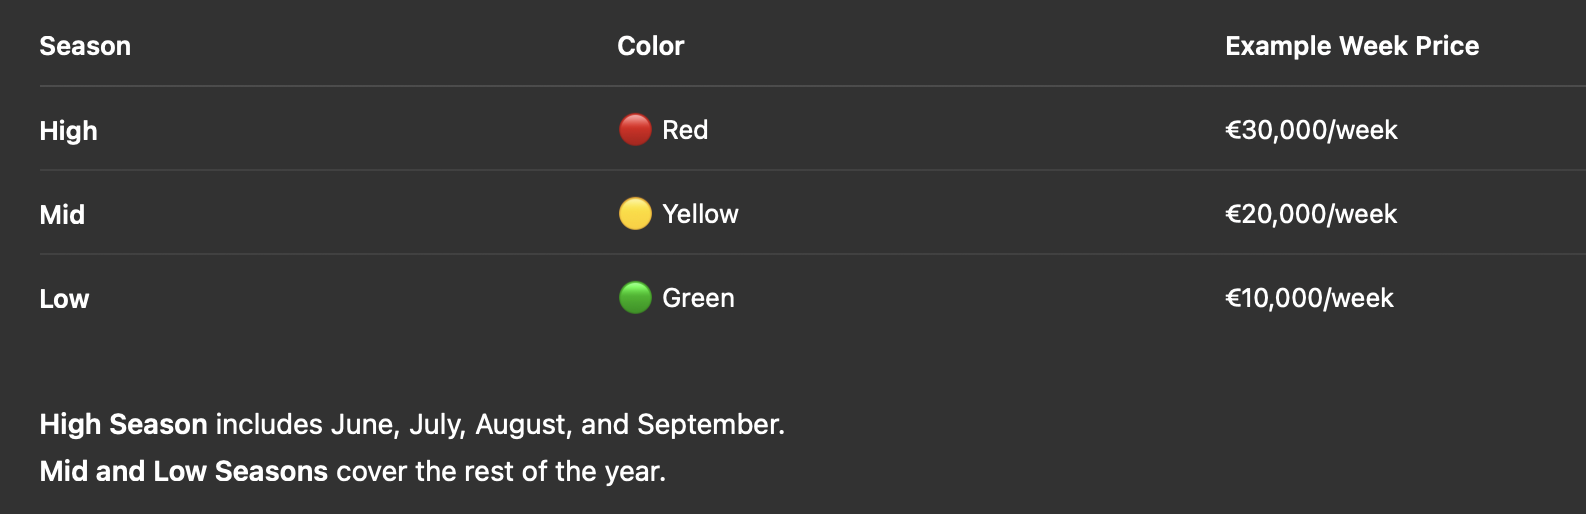Select the High season row label
This screenshot has width=1586, height=514.
[x=68, y=131]
